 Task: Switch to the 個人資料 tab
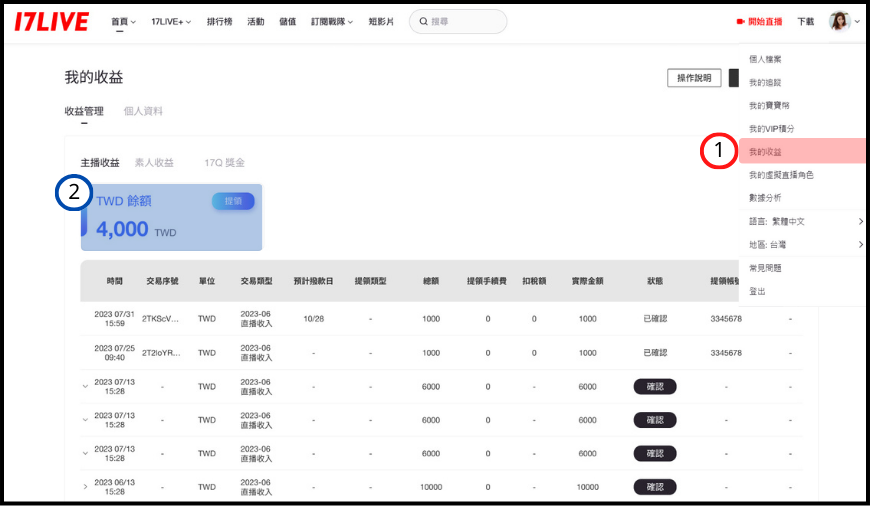(x=143, y=111)
